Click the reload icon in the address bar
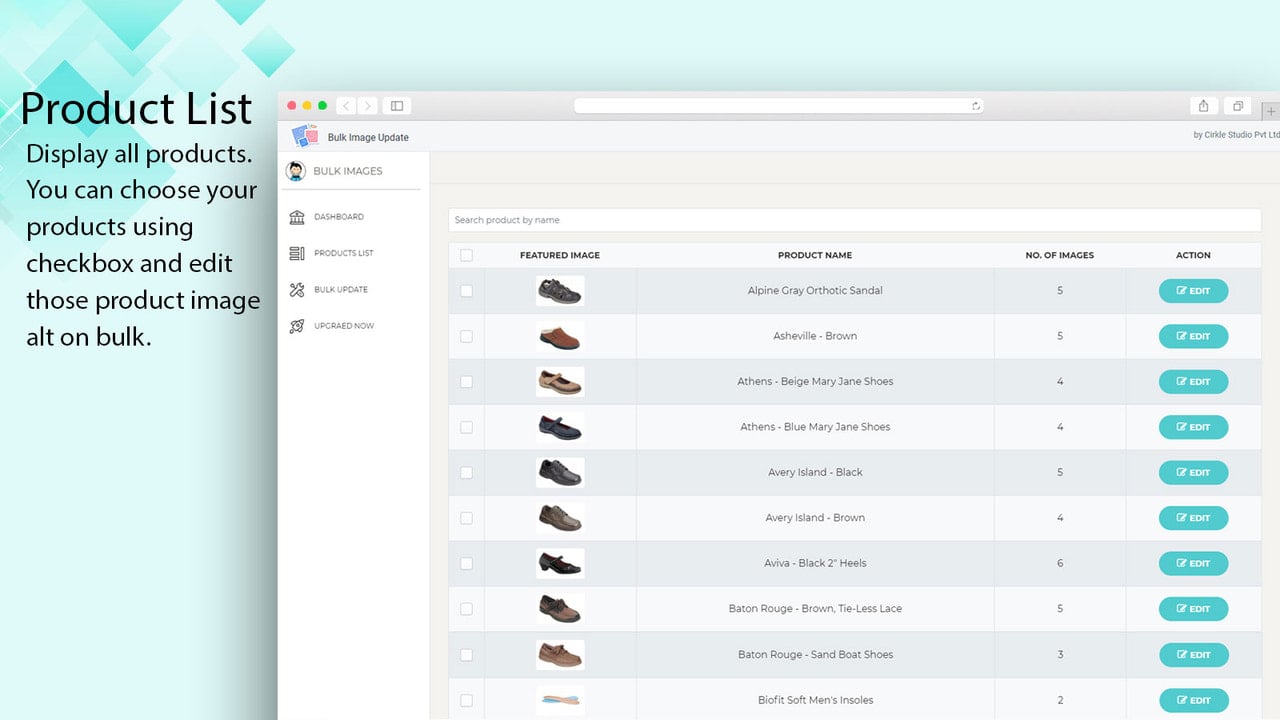 pyautogui.click(x=976, y=105)
